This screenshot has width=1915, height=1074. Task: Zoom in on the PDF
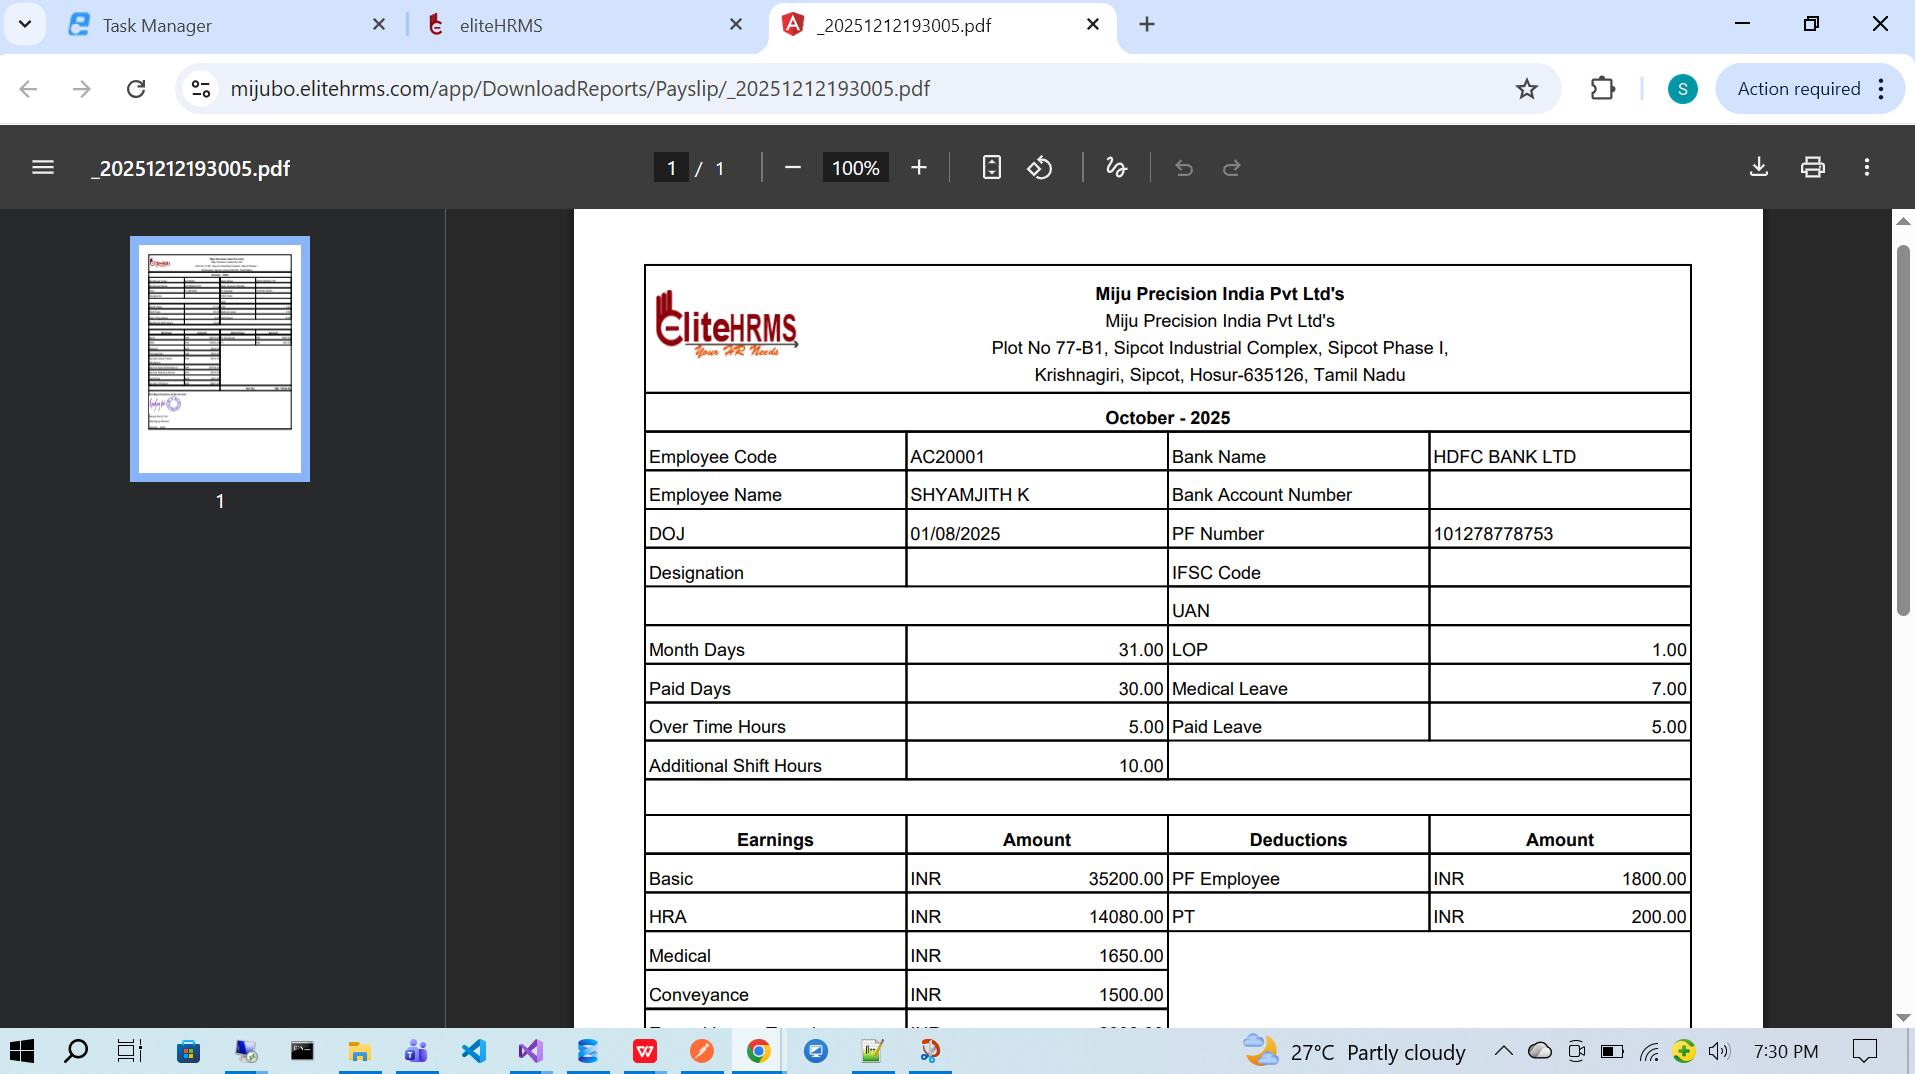[919, 168]
